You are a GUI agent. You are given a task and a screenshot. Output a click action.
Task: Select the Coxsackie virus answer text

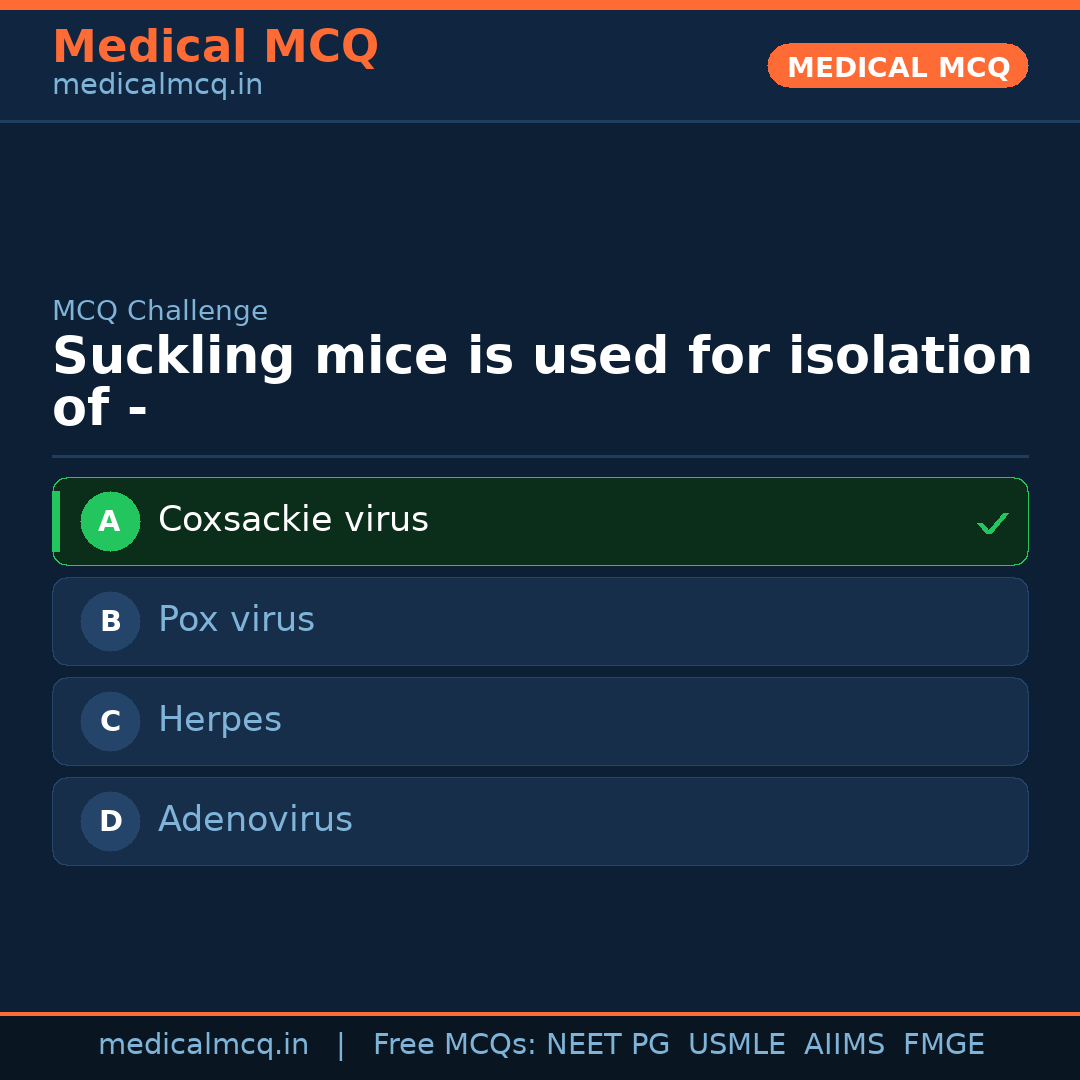[x=293, y=520]
